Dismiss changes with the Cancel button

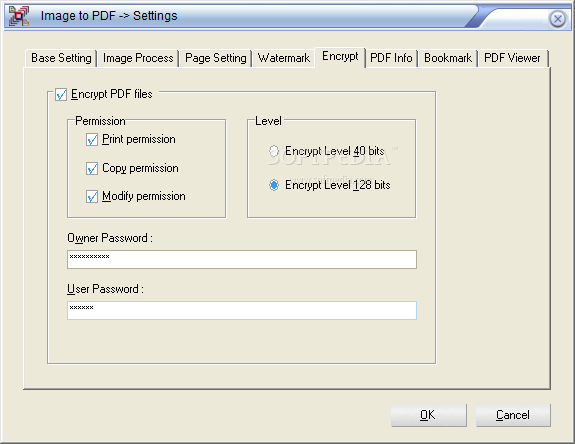(513, 415)
